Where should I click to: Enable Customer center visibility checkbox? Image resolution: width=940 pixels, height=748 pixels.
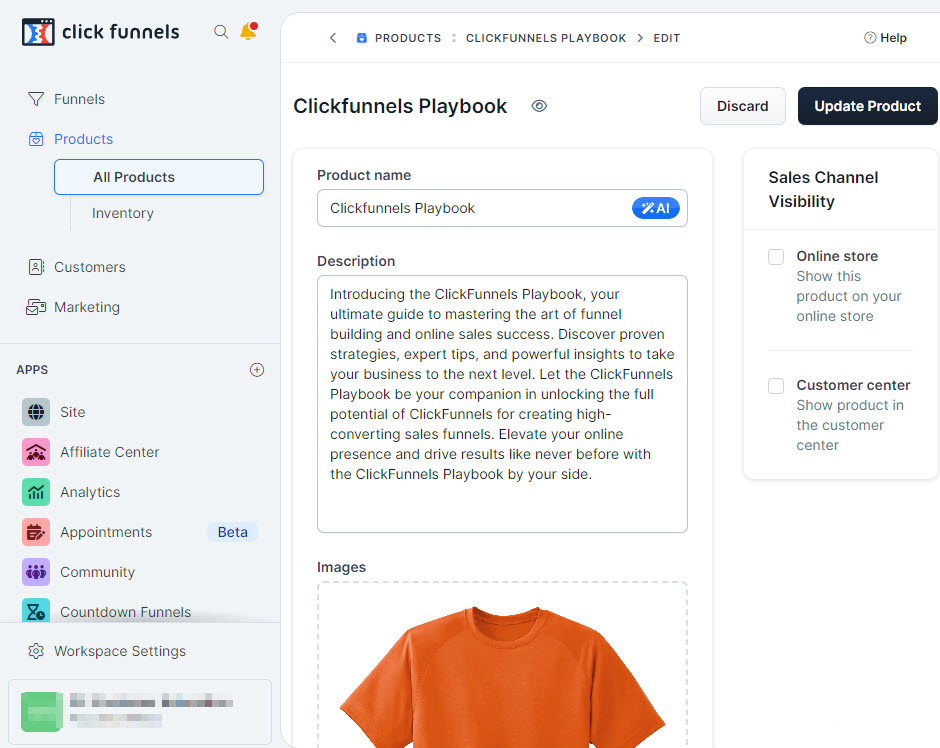[776, 385]
